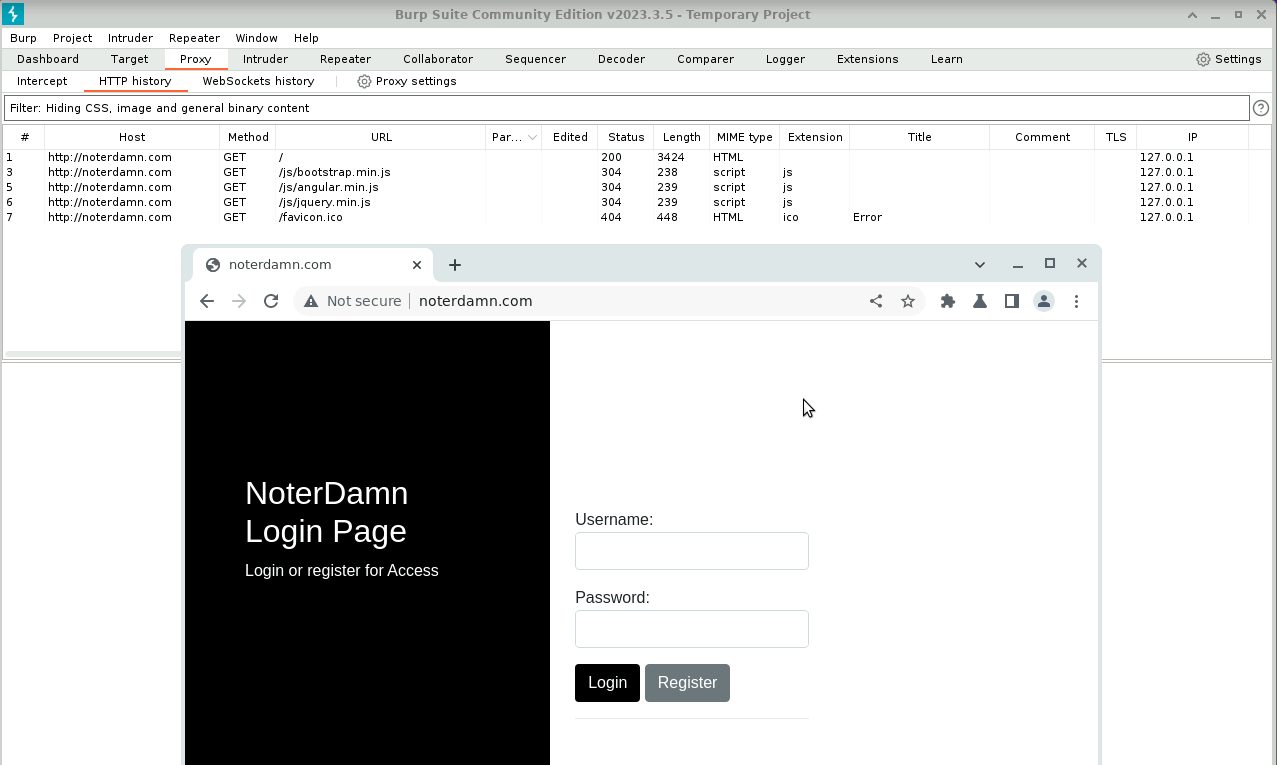The width and height of the screenshot is (1277, 765).
Task: Toggle the browser side panel icon
Action: click(1012, 301)
